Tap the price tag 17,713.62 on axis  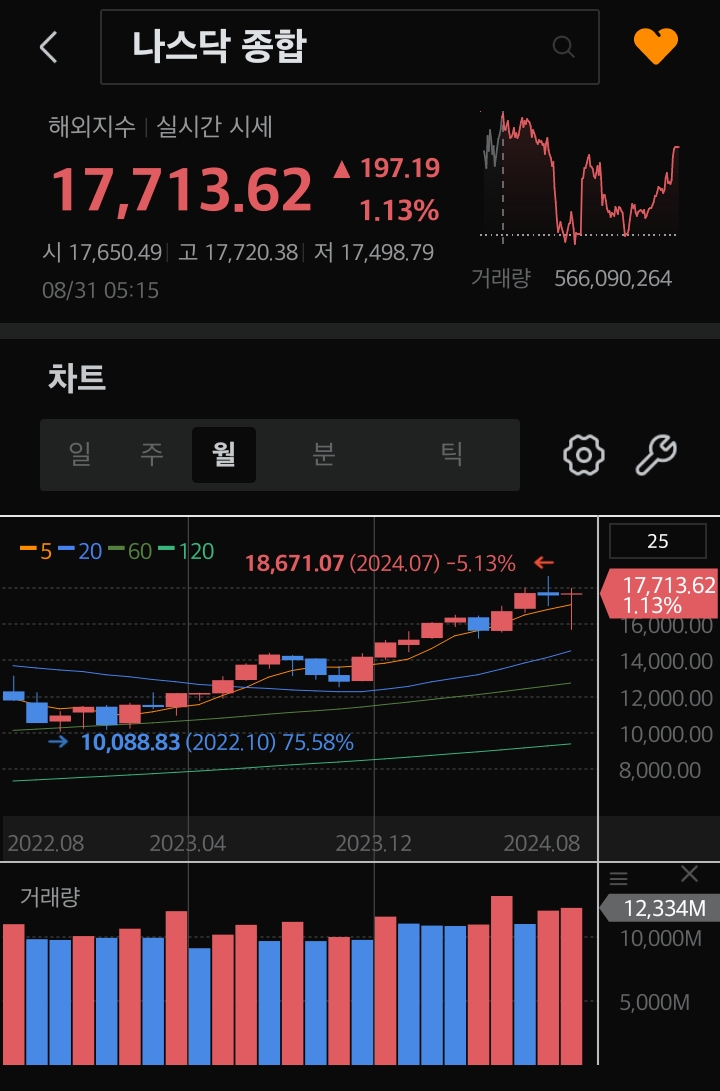click(x=659, y=594)
